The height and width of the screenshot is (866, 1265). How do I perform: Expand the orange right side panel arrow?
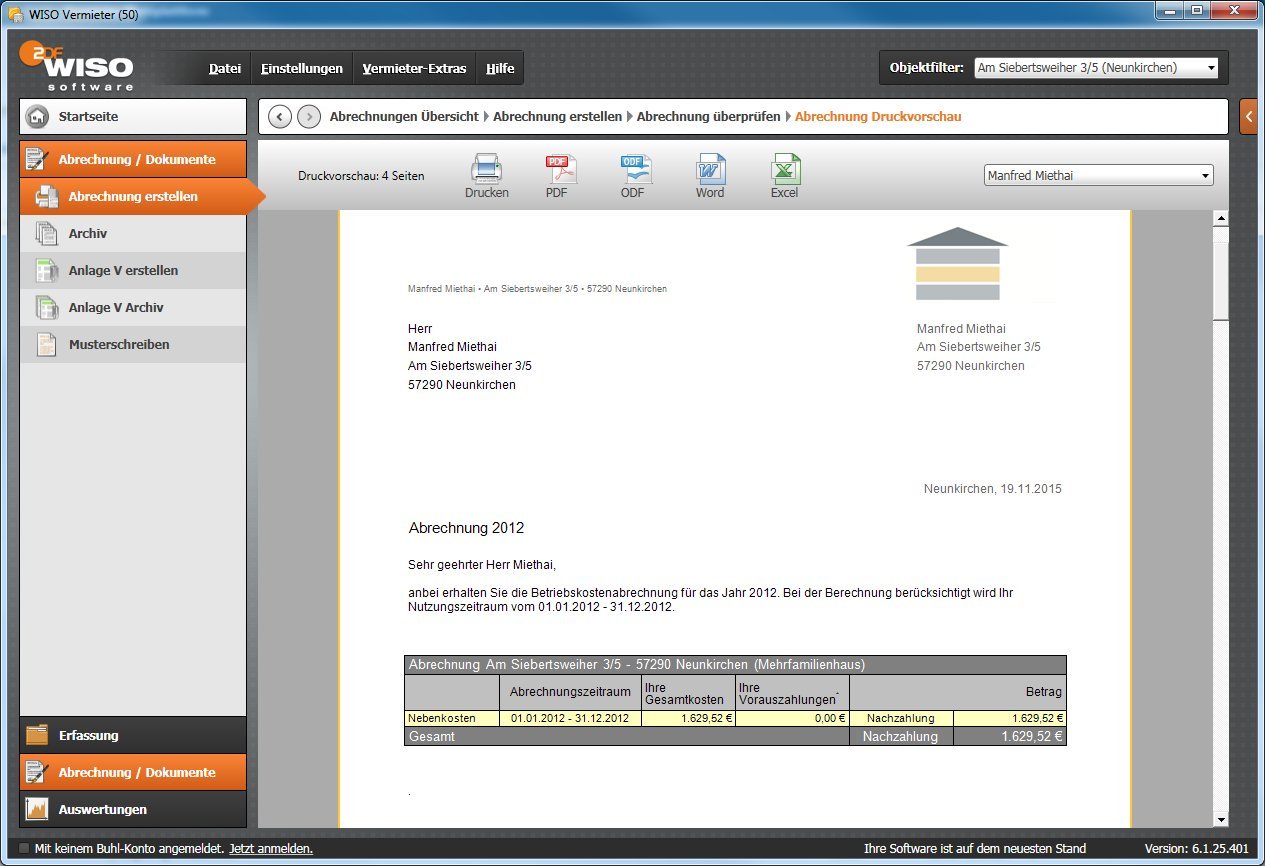(1248, 117)
